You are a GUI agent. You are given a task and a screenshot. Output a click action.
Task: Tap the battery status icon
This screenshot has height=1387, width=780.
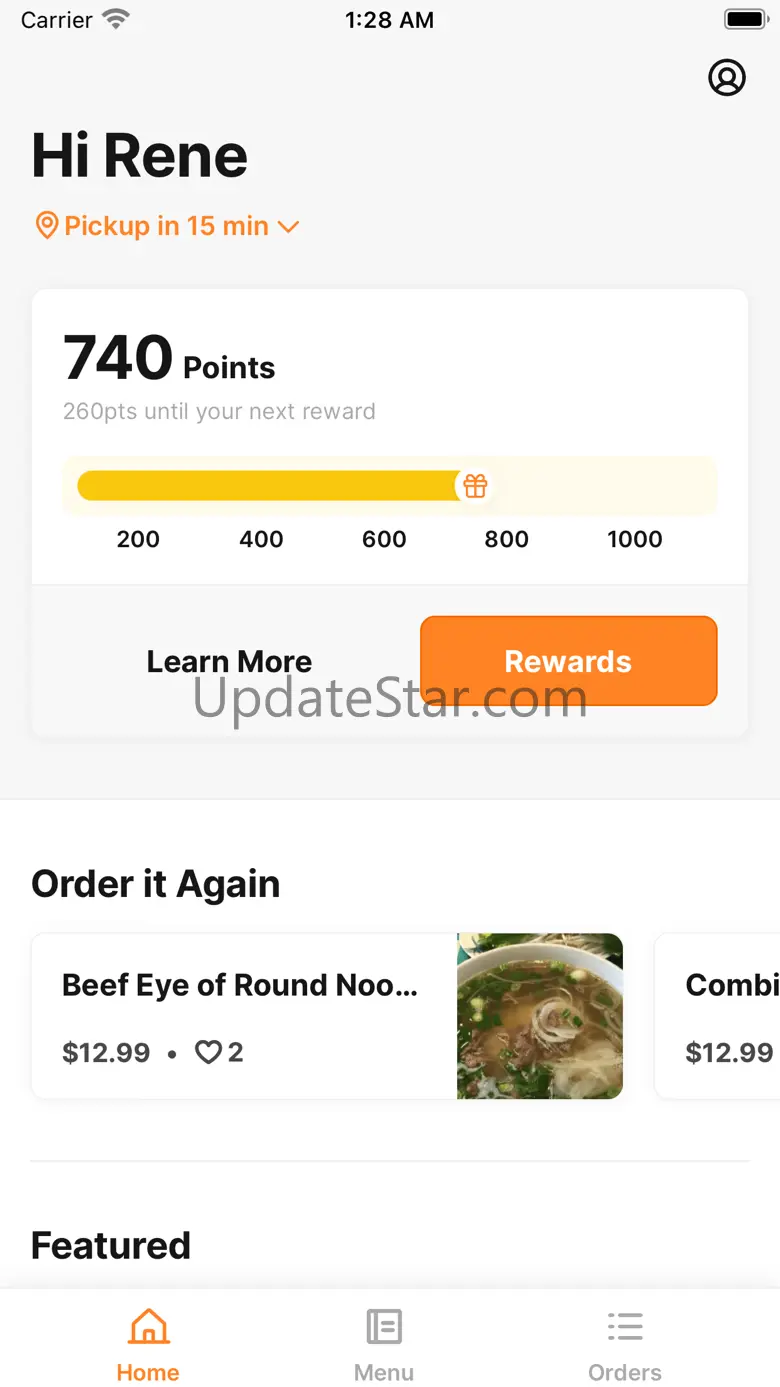tap(744, 20)
